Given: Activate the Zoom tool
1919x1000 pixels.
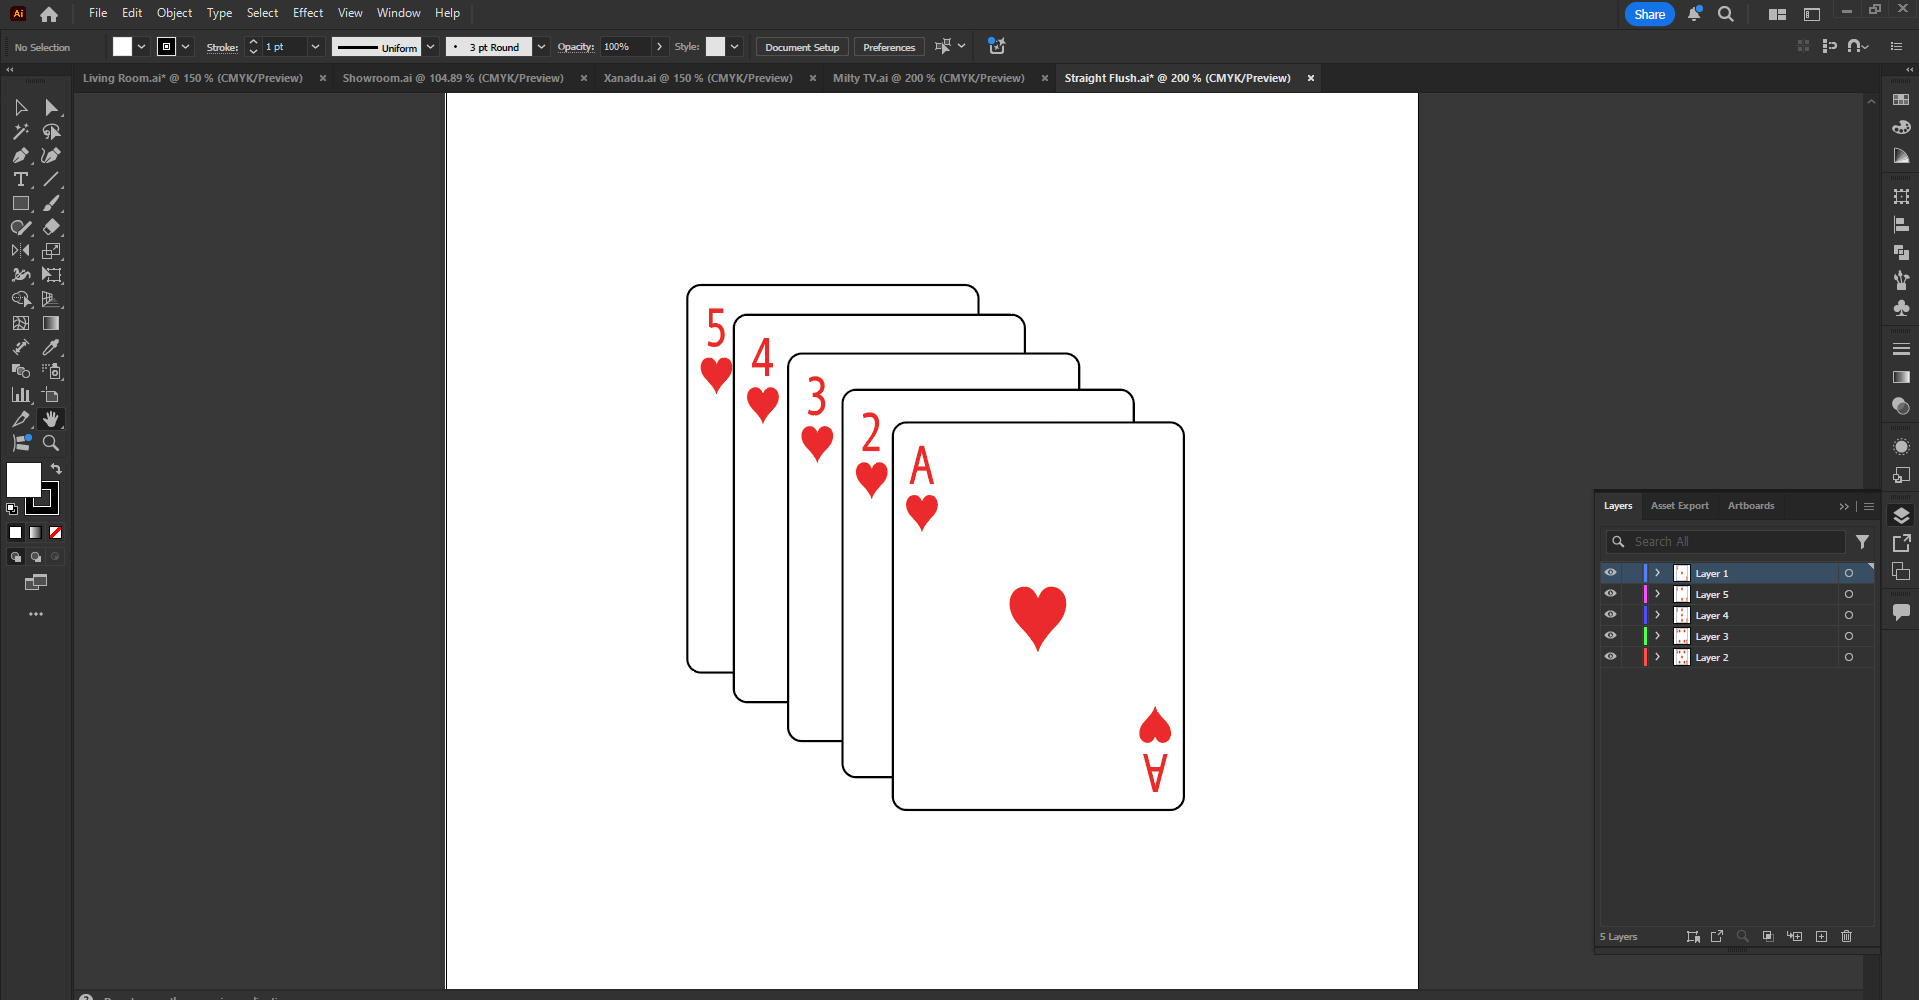Looking at the screenshot, I should (x=51, y=443).
